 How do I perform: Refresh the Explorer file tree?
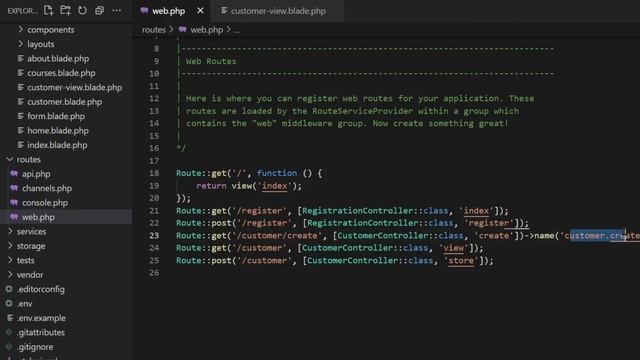pyautogui.click(x=82, y=11)
